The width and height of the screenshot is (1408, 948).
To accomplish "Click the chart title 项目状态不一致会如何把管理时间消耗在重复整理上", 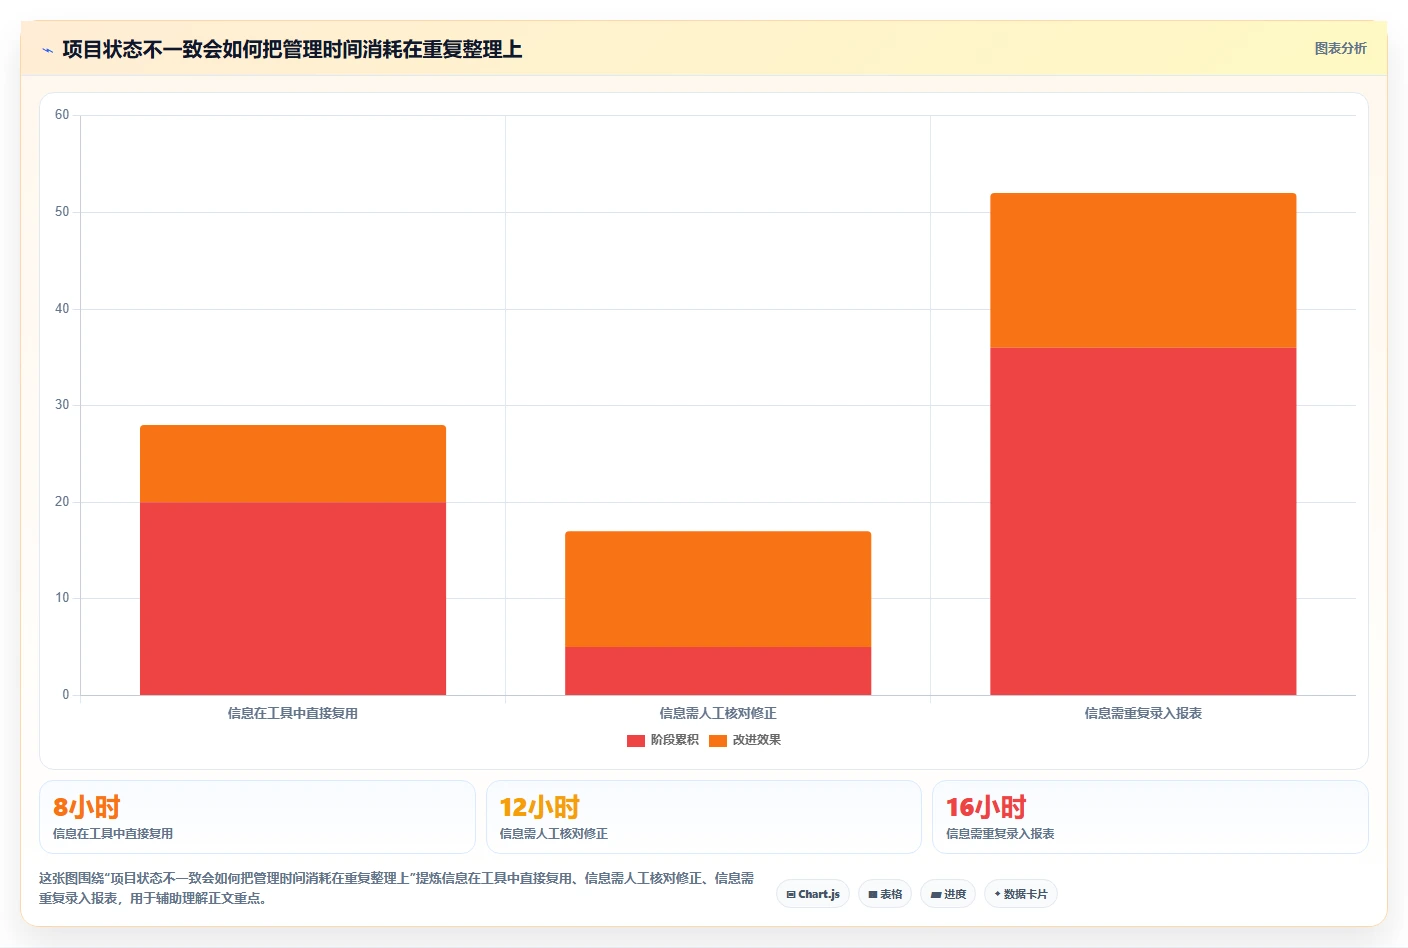I will [292, 49].
